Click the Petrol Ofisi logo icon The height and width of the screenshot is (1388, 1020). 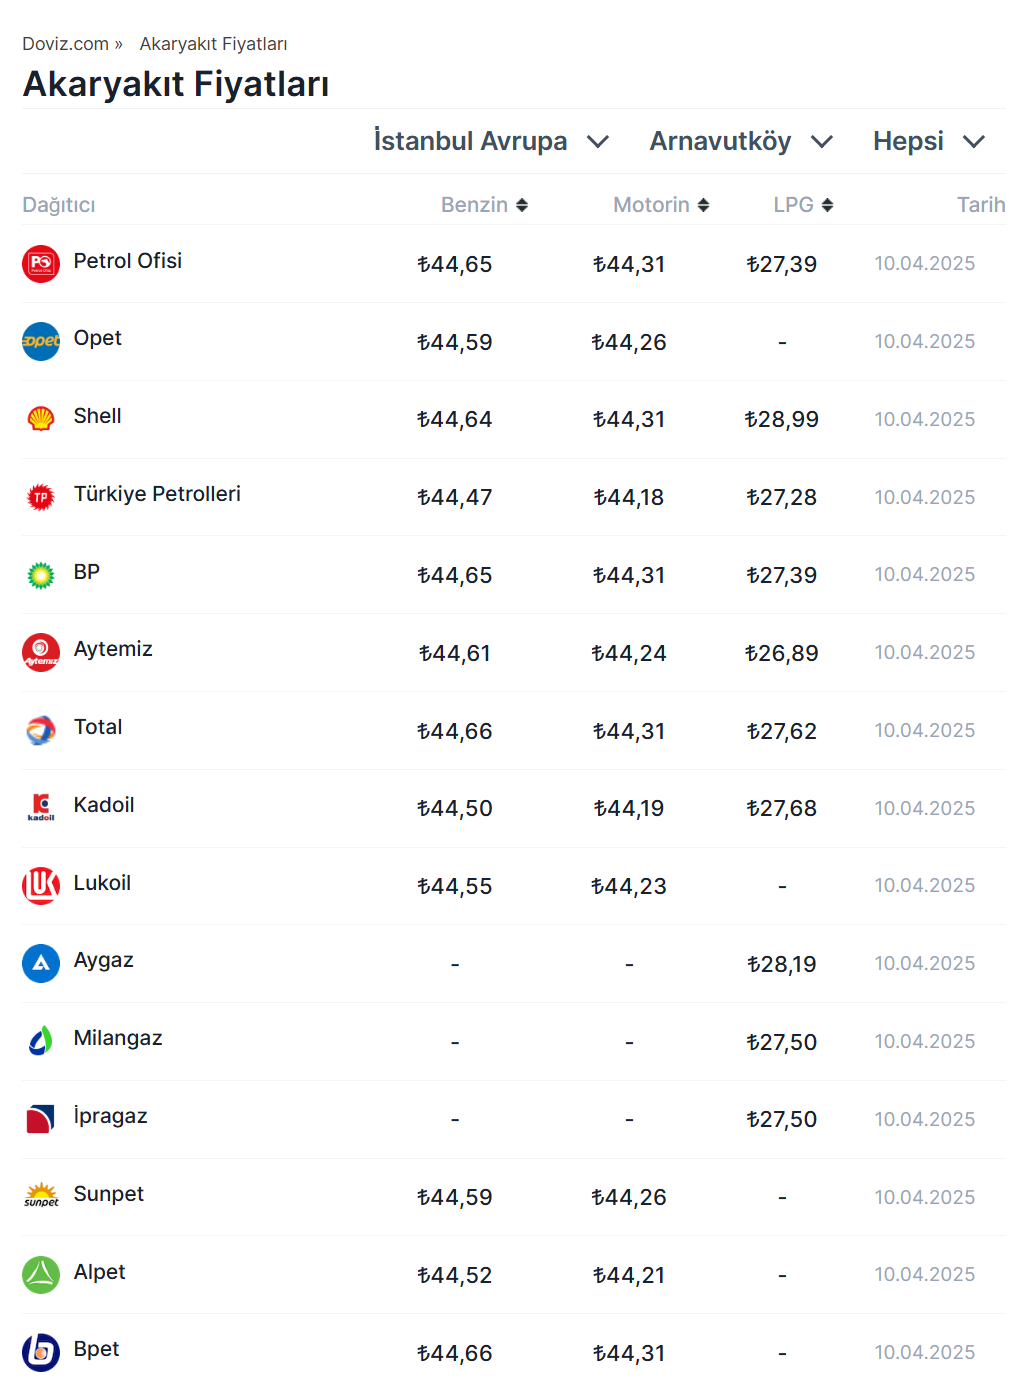(41, 264)
